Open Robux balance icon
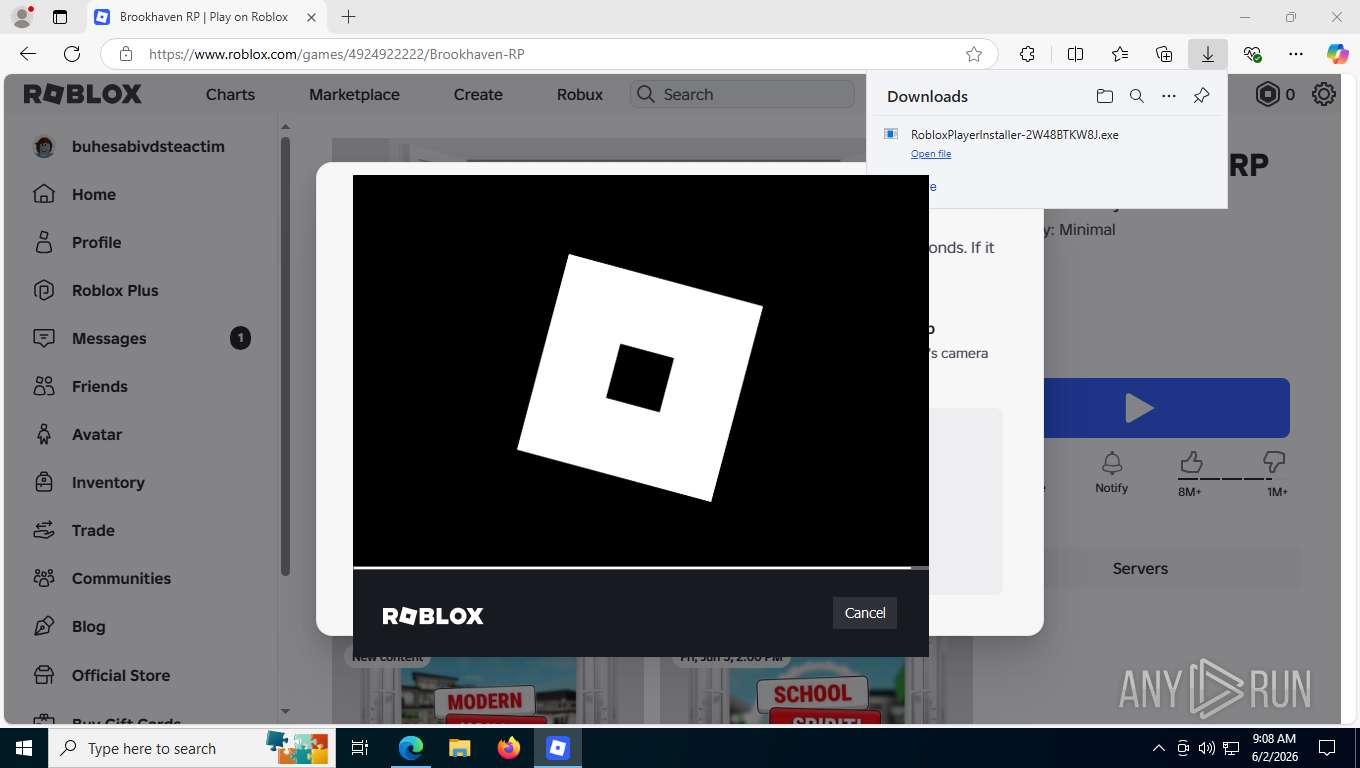1360x768 pixels. (x=1268, y=94)
